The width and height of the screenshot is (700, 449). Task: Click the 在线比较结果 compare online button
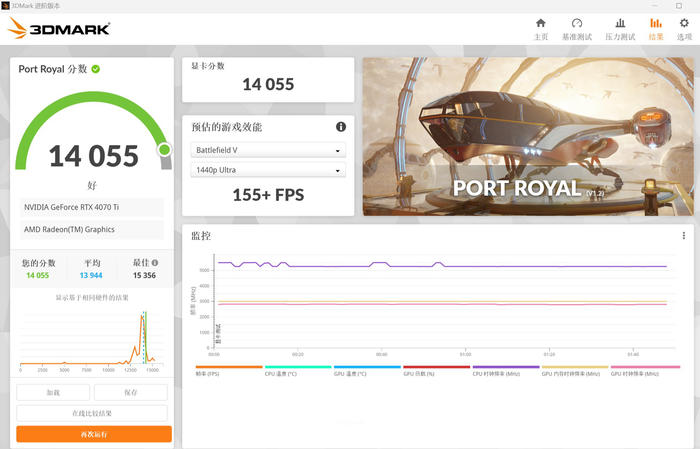(93, 413)
